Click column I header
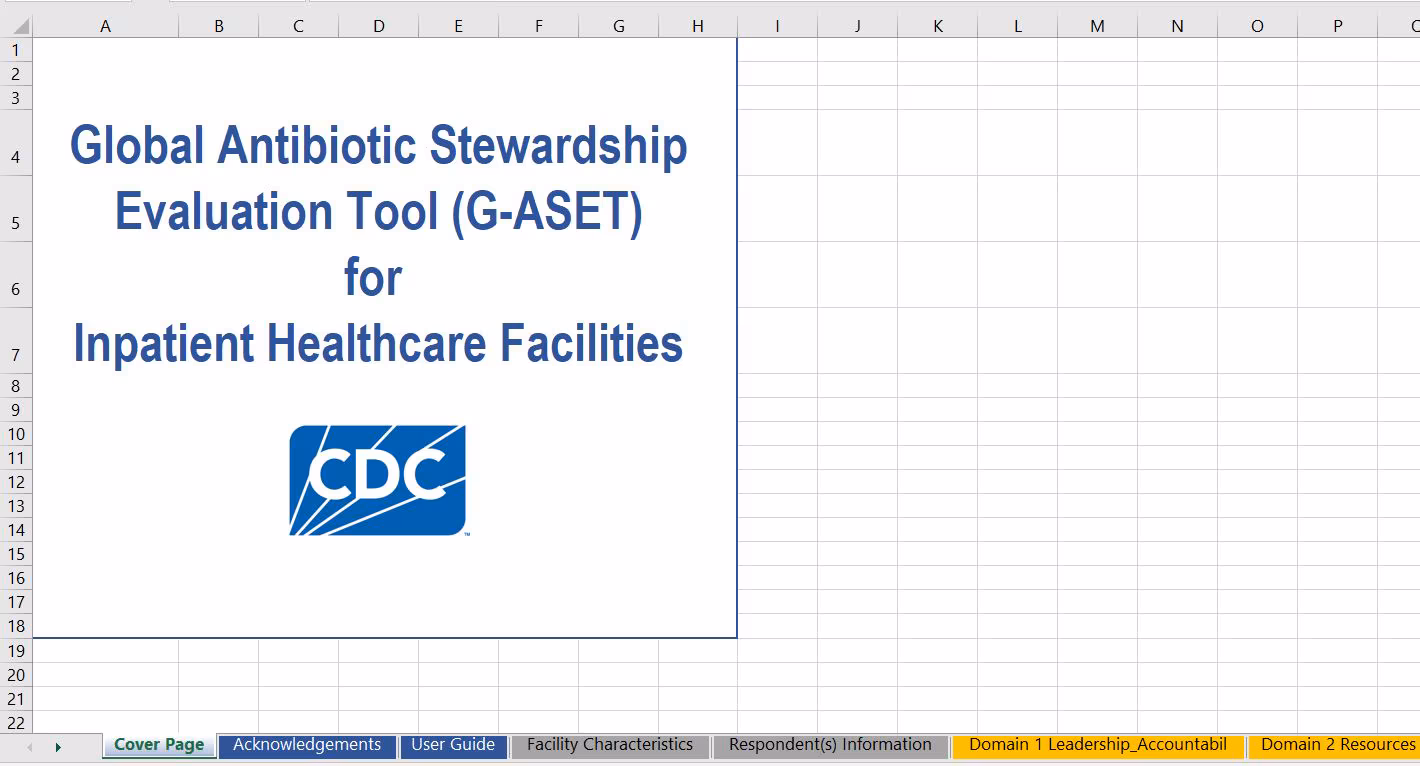Screen dimensions: 1420x766 pyautogui.click(x=777, y=27)
